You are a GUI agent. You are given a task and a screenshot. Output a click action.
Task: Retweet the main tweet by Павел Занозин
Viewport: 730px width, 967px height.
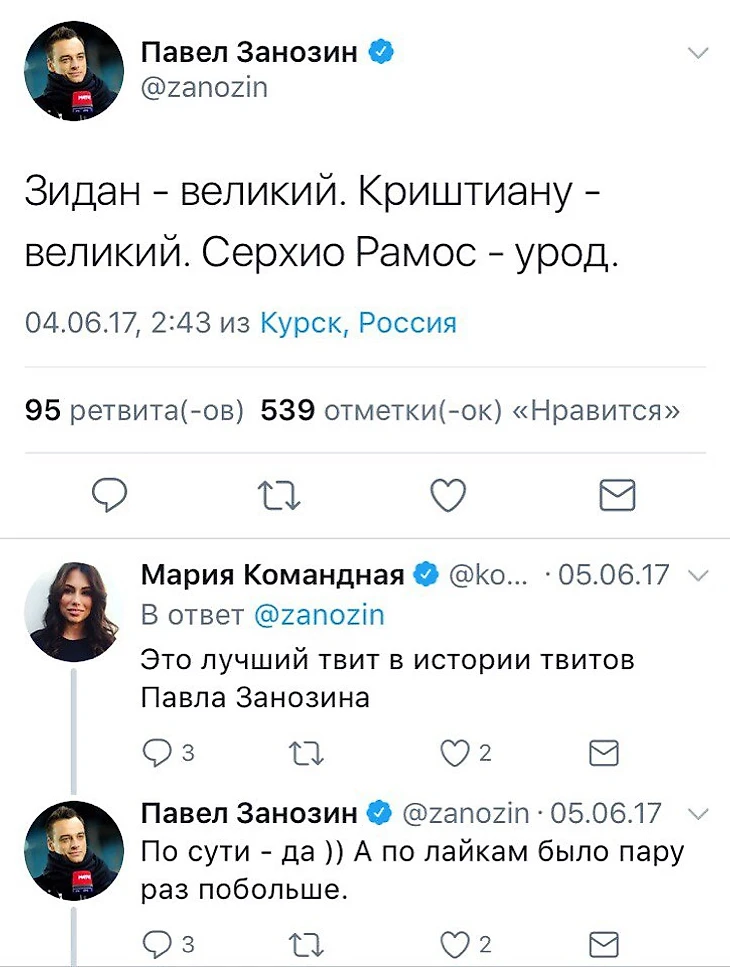[274, 494]
